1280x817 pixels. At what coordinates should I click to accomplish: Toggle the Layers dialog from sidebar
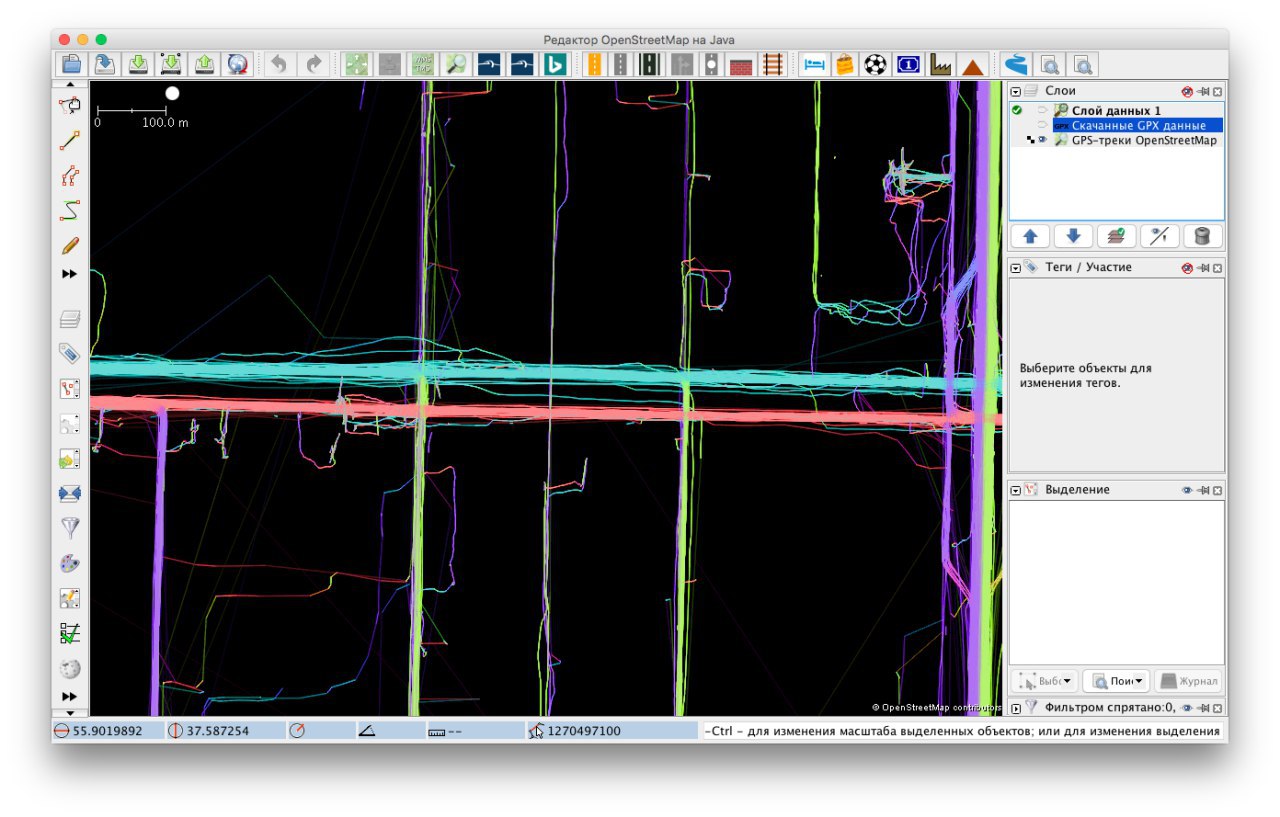70,320
